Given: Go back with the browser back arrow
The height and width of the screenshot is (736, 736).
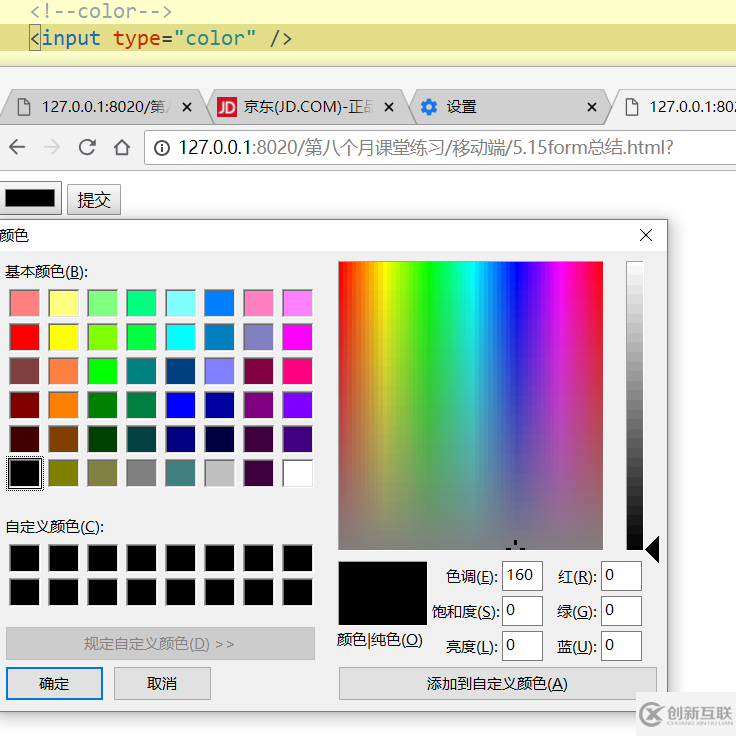Looking at the screenshot, I should point(17,147).
